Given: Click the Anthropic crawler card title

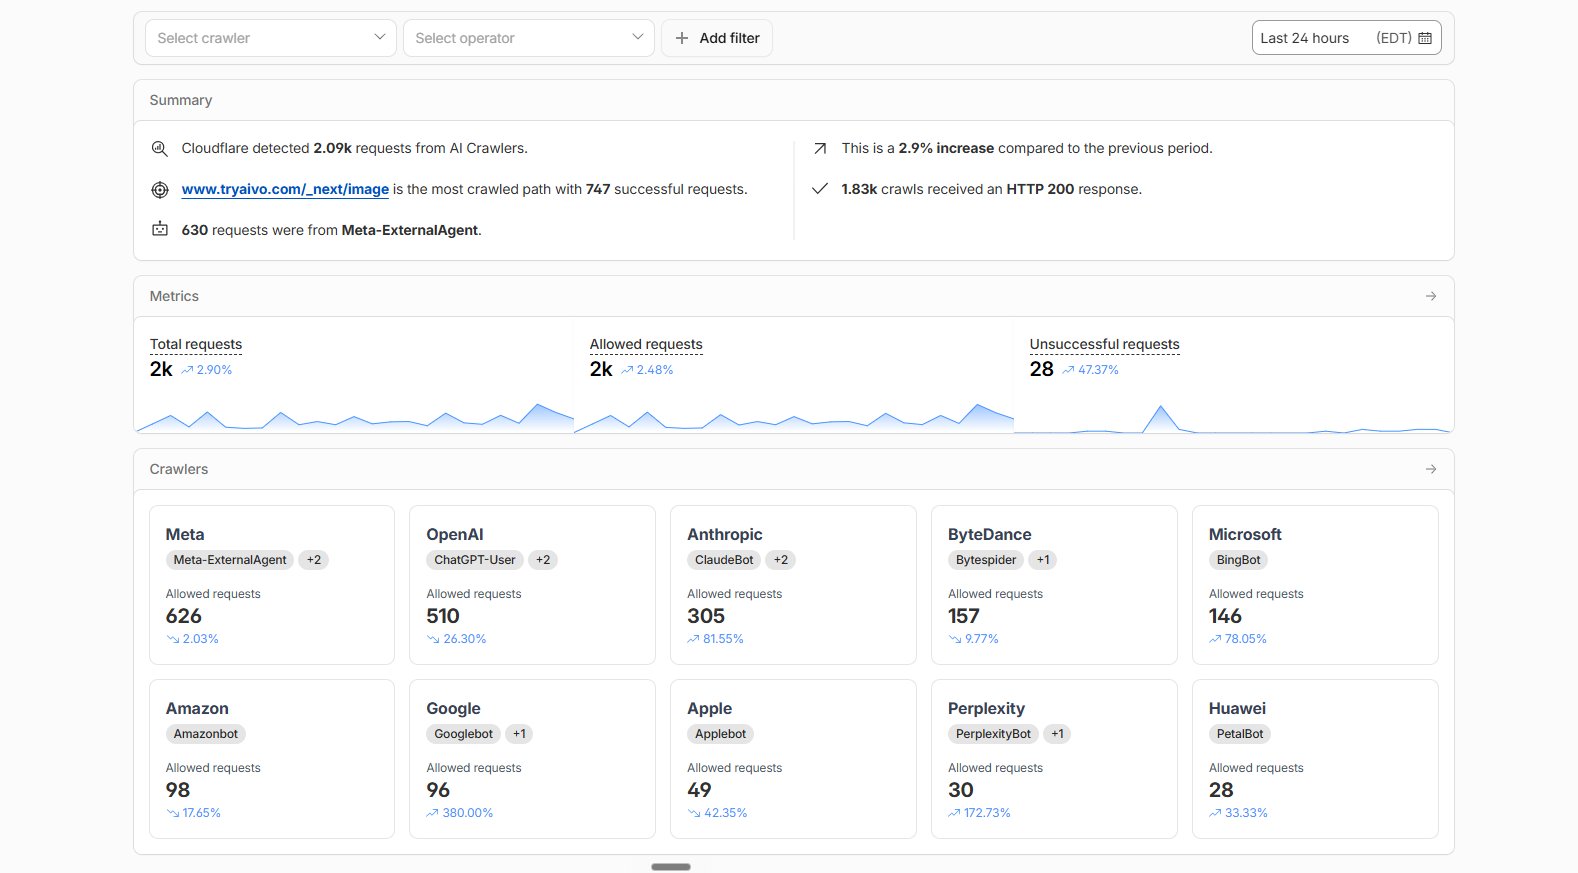Looking at the screenshot, I should point(725,534).
